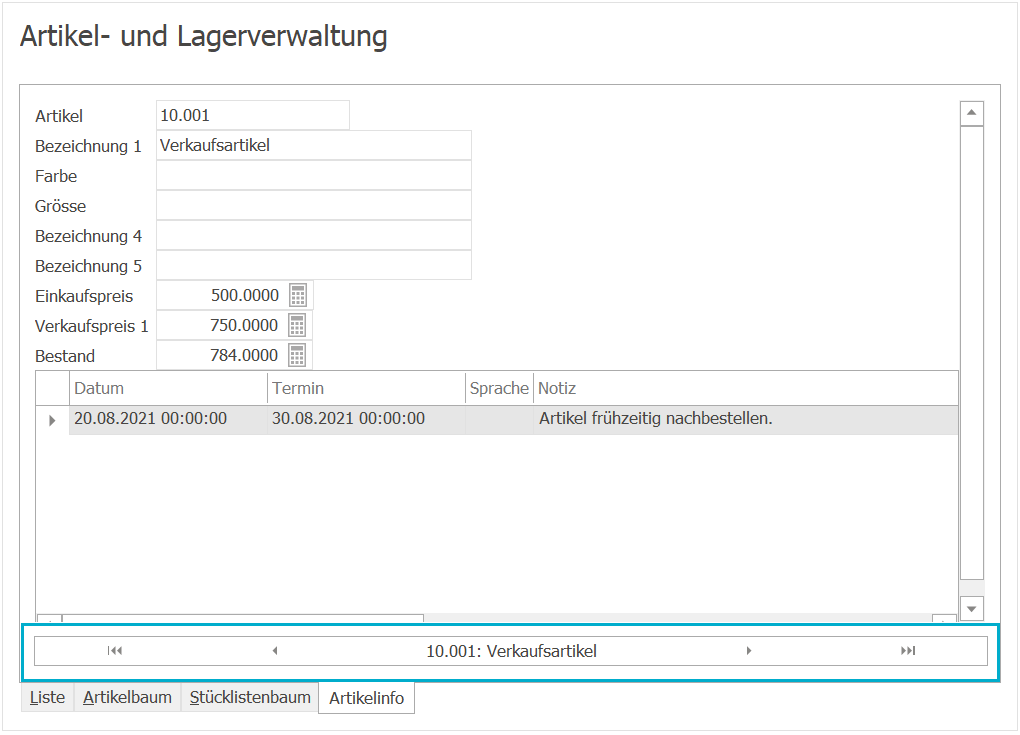Click the vertical scrollbar up arrow
This screenshot has height=735, width=1020.
[971, 113]
